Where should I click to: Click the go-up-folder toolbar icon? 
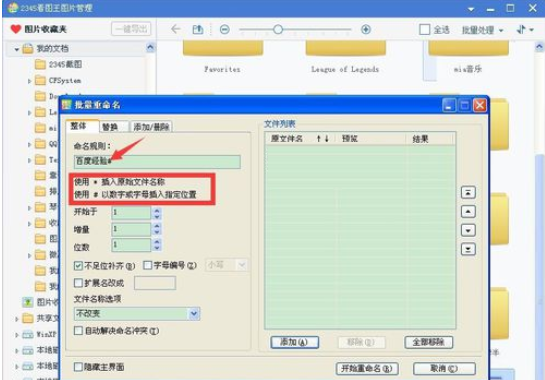click(198, 30)
